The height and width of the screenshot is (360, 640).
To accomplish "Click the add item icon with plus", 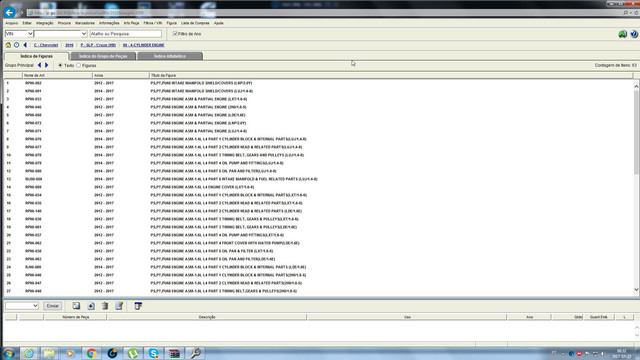I will coord(91,306).
